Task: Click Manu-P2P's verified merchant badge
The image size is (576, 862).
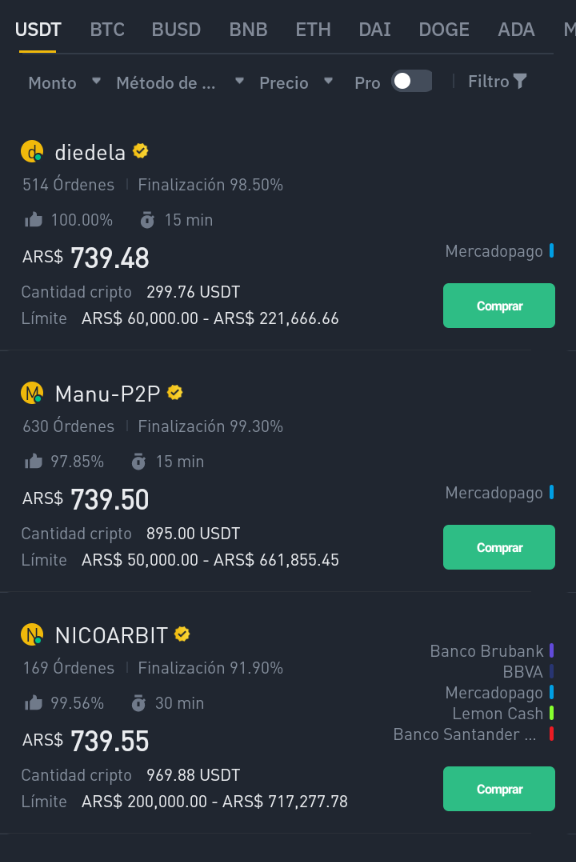Action: point(175,393)
